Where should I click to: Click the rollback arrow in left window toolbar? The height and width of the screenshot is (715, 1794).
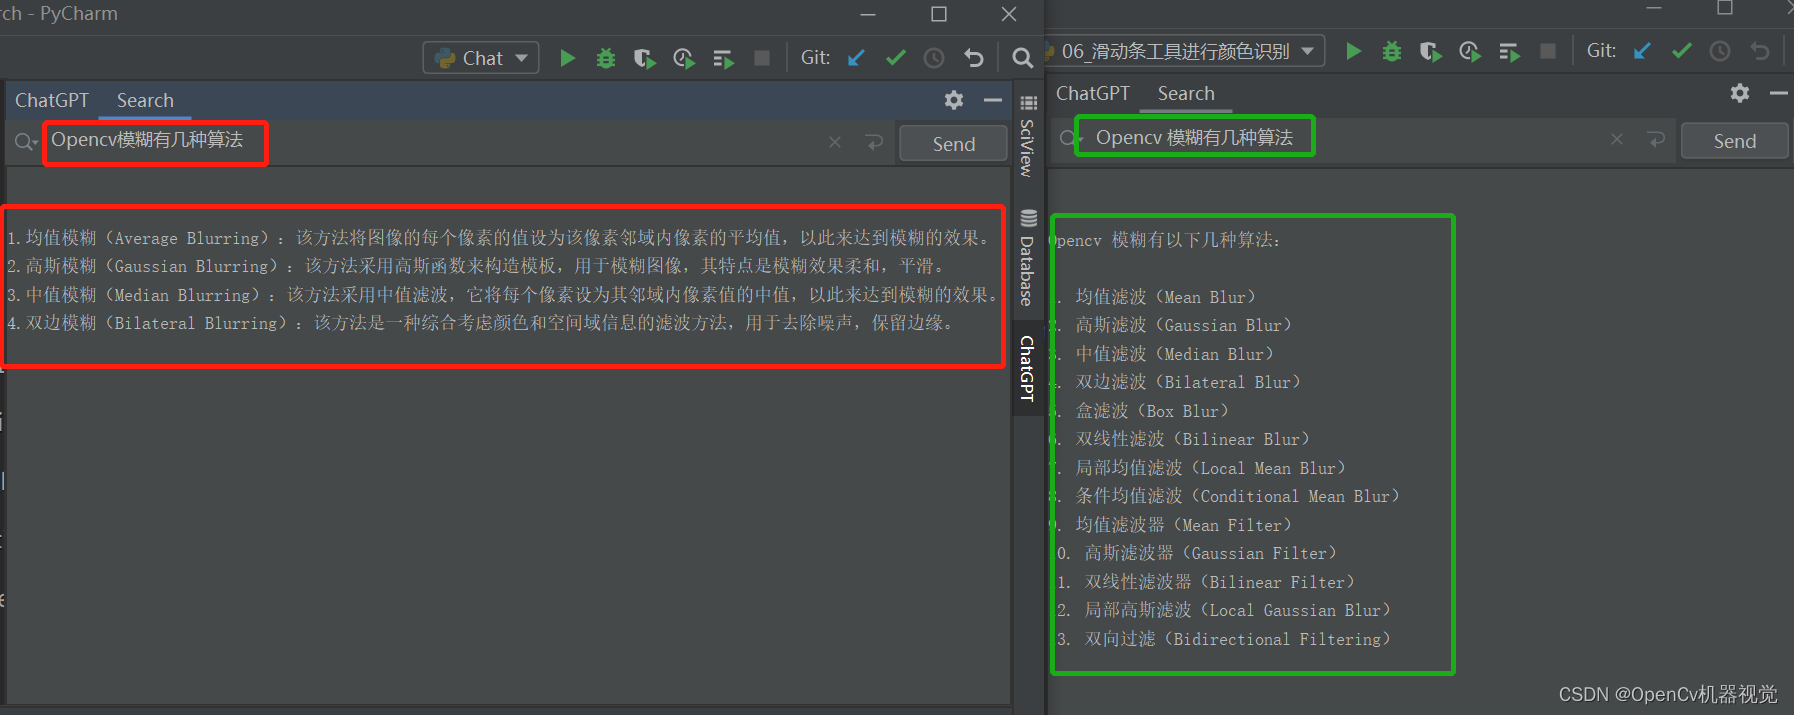tap(974, 58)
